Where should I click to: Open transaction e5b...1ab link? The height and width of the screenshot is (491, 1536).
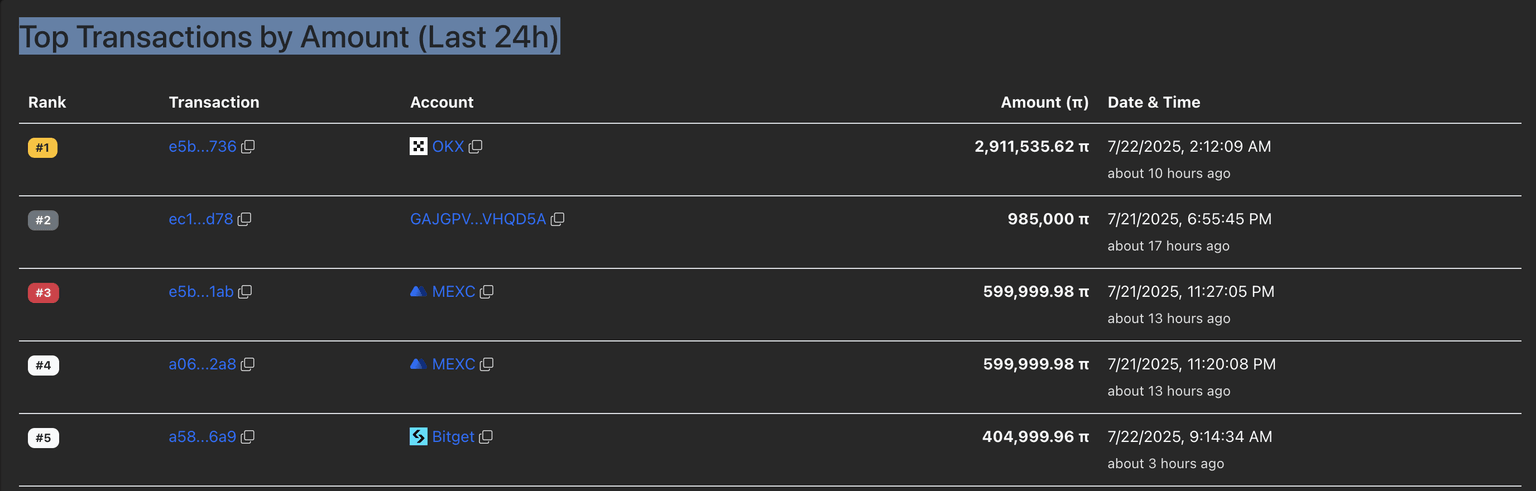[x=201, y=292]
